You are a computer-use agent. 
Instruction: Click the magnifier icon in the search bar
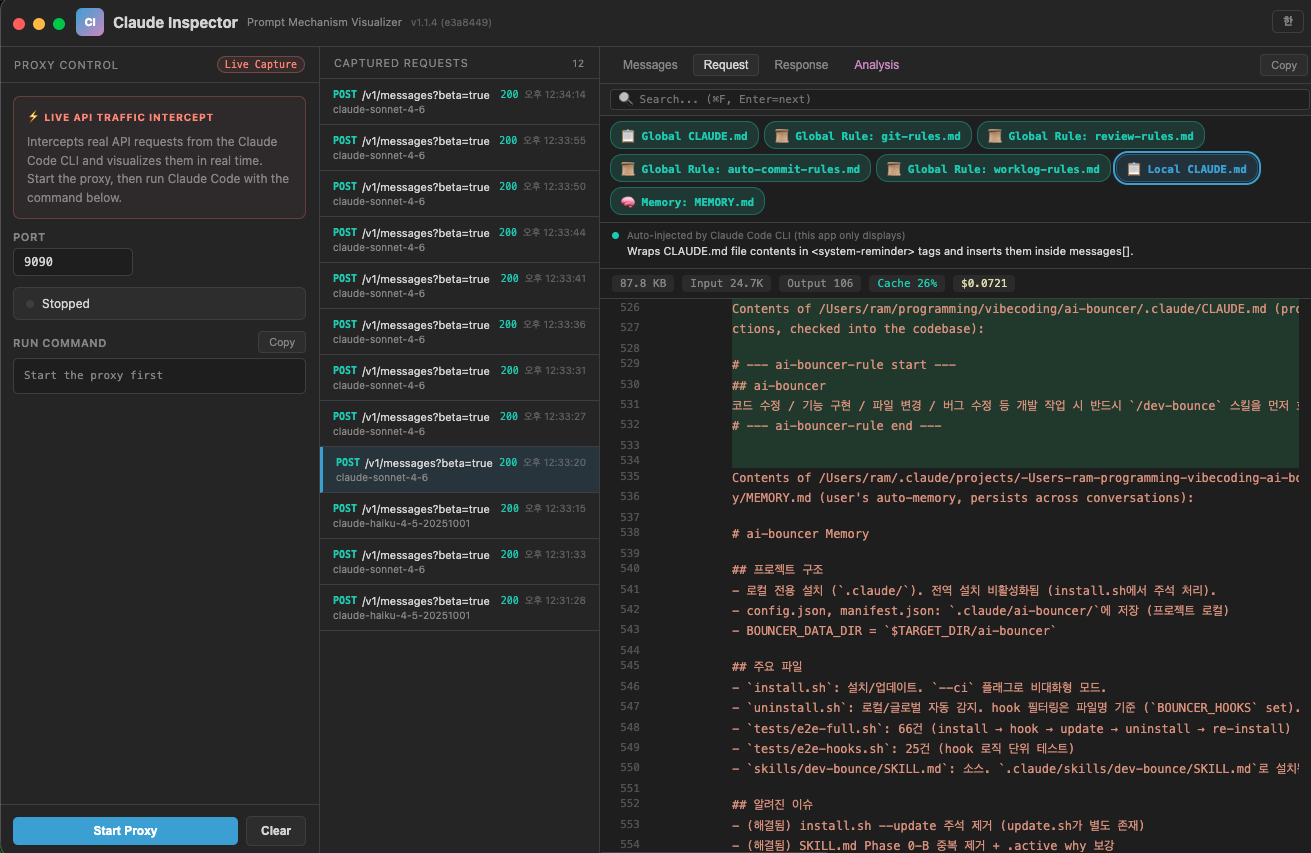tap(626, 99)
